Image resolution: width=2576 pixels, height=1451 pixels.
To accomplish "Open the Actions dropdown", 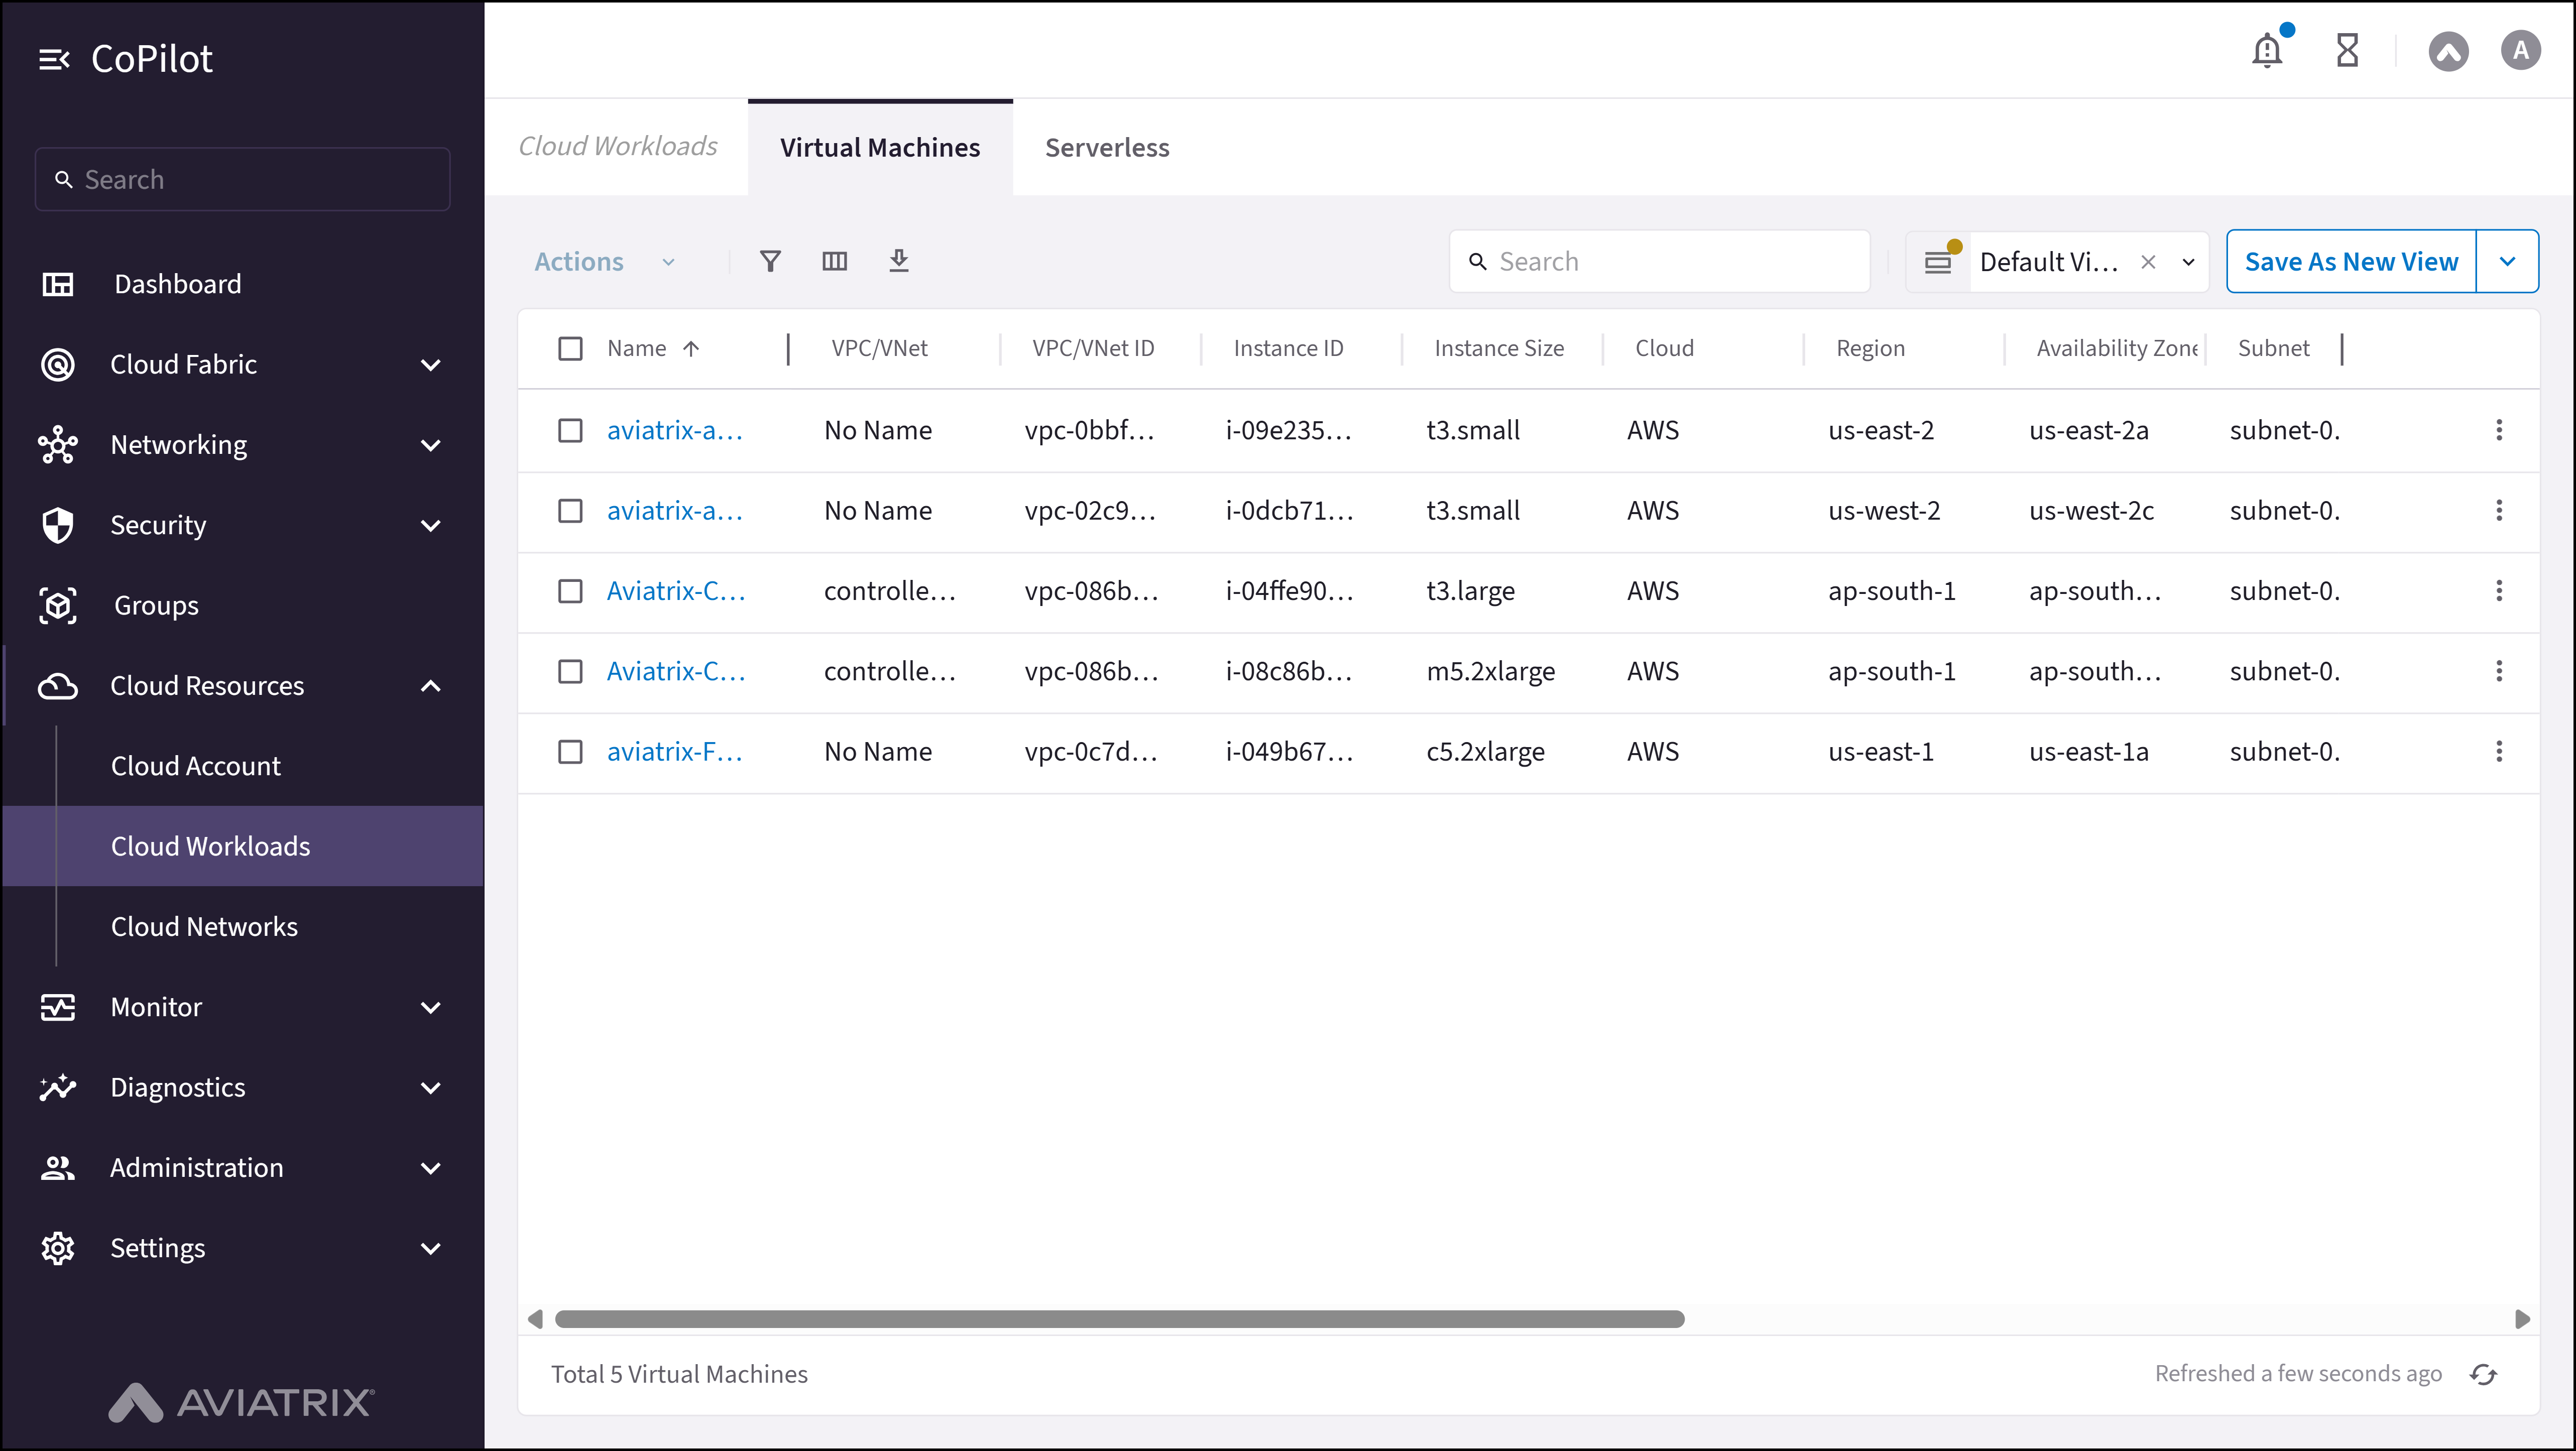I will tap(604, 261).
